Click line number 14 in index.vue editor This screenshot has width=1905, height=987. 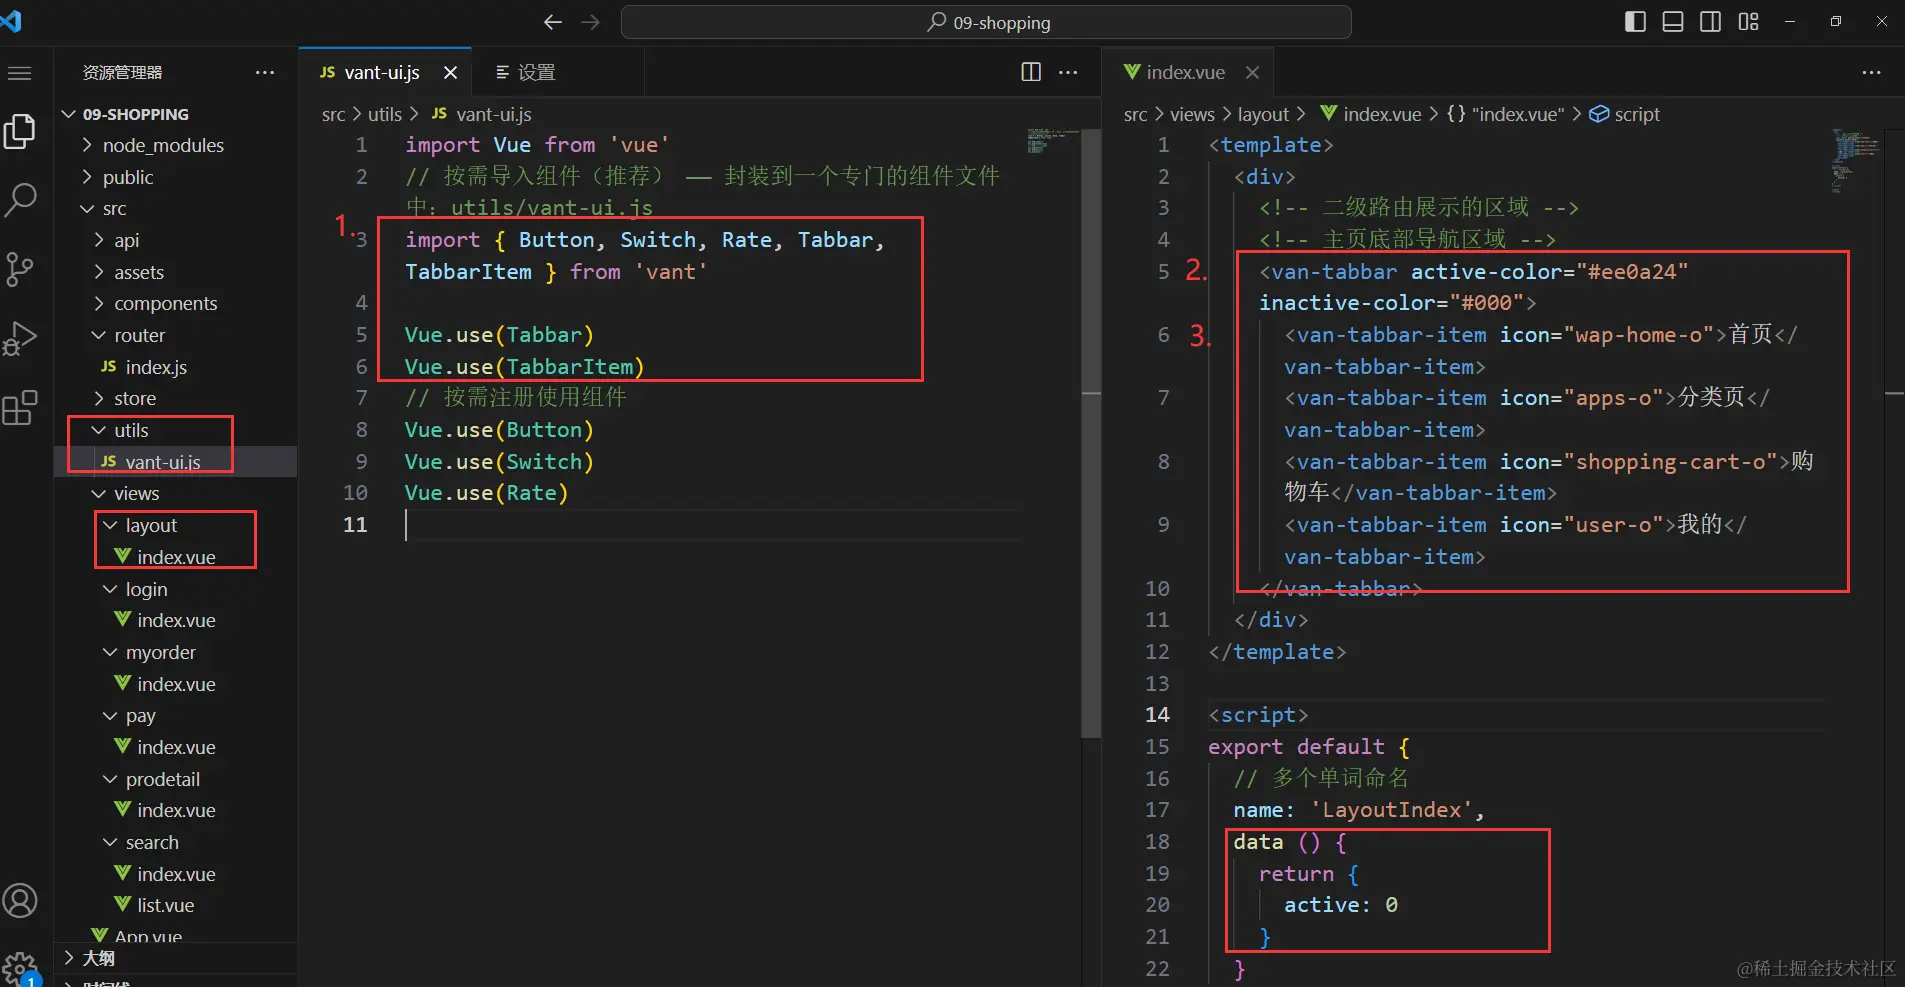(1157, 715)
